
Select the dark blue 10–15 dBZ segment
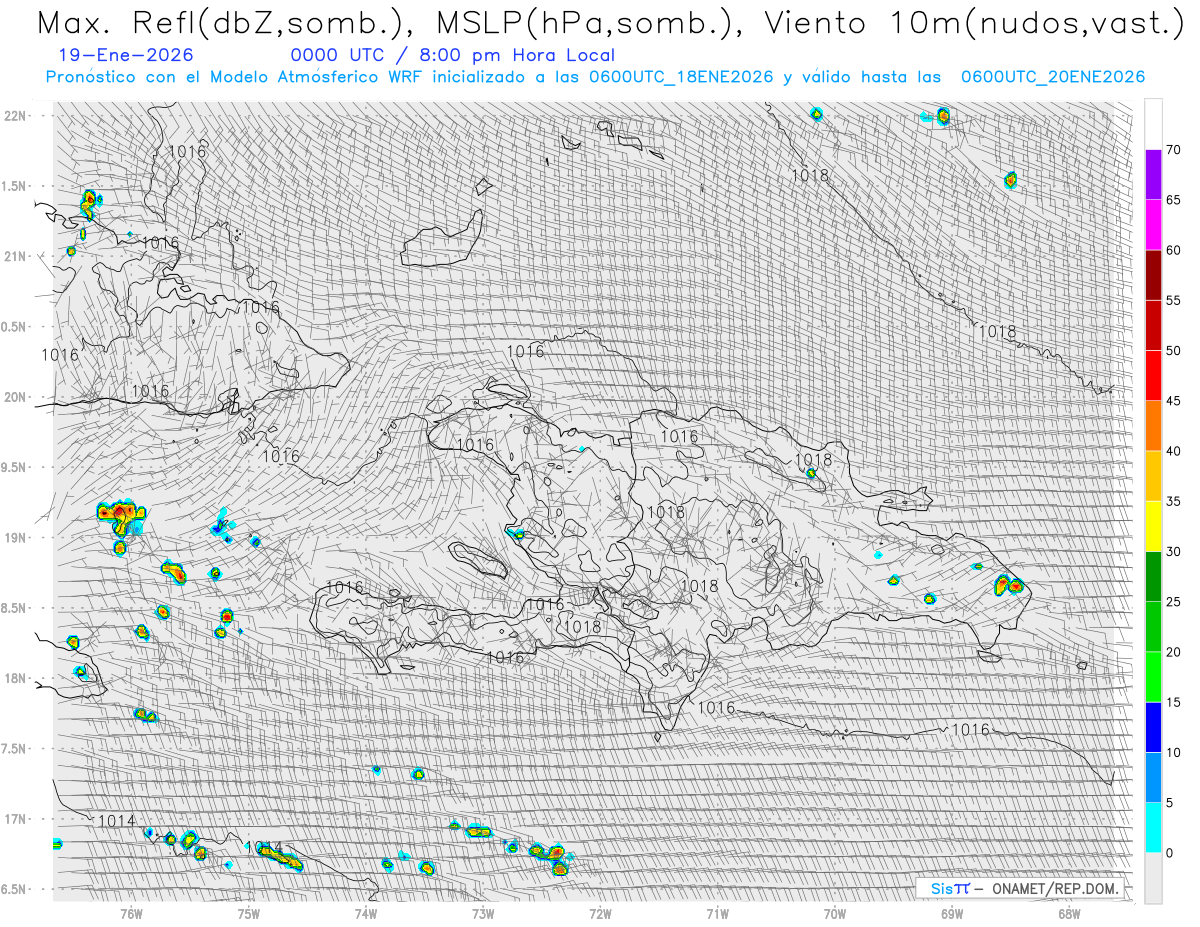coord(1153,727)
